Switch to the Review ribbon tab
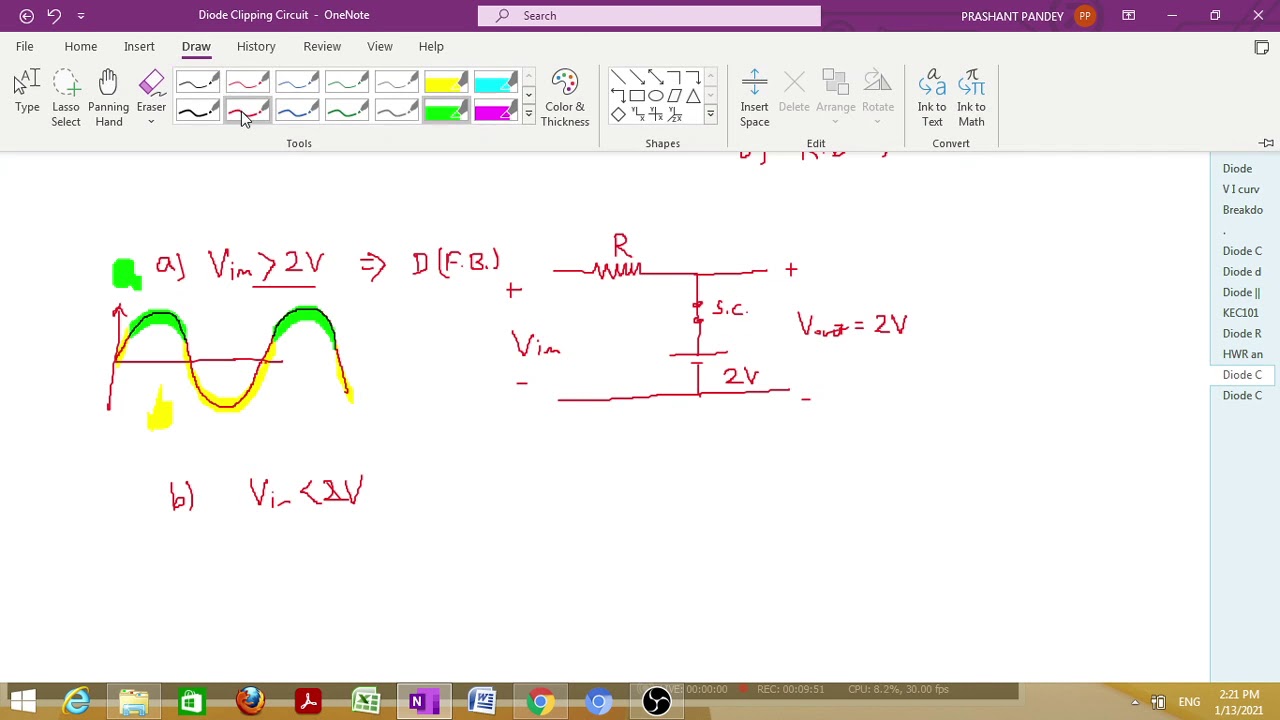This screenshot has width=1280, height=720. tap(322, 46)
